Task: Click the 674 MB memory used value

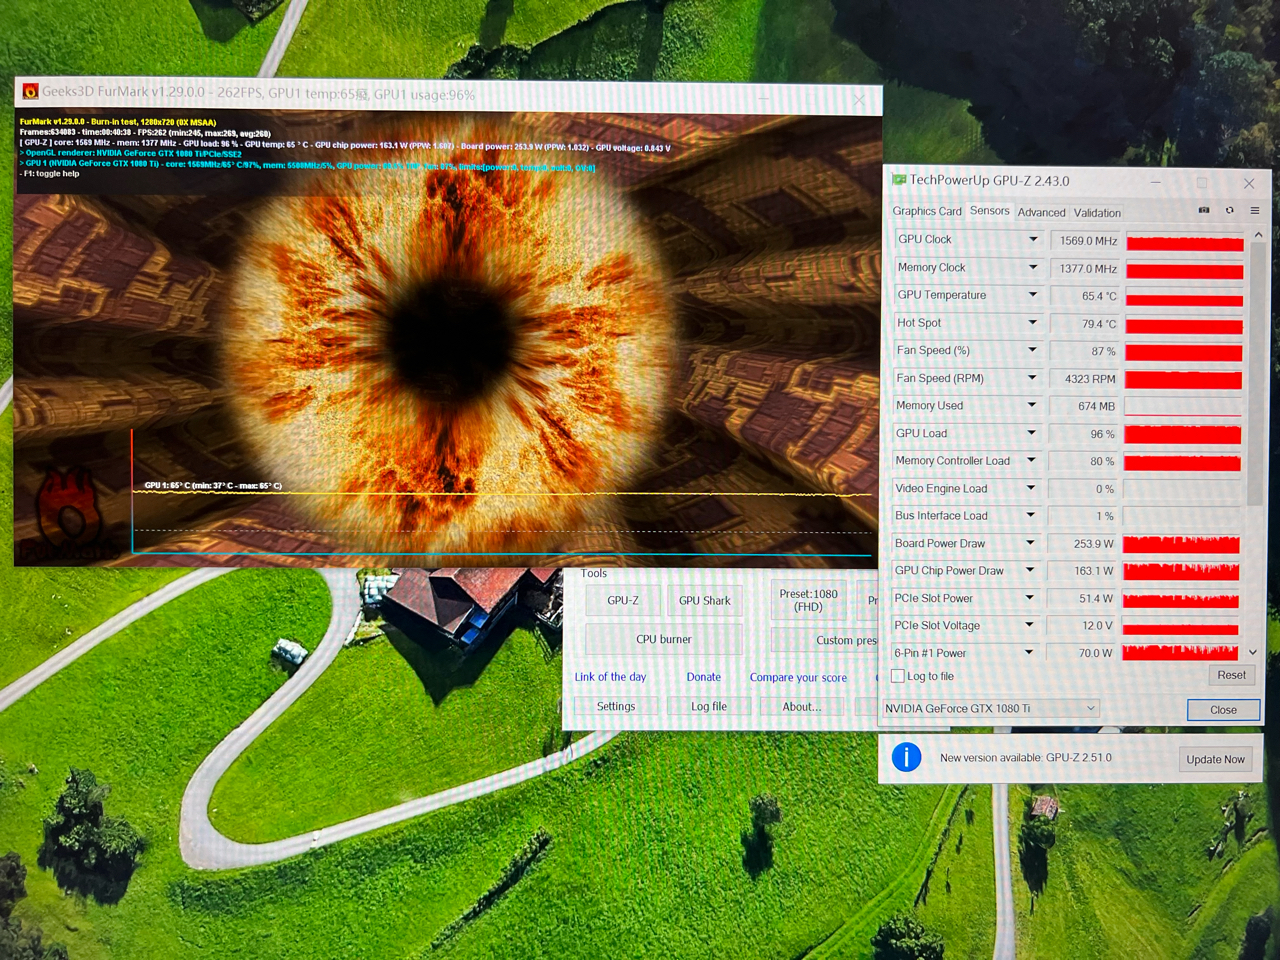Action: [x=1085, y=406]
